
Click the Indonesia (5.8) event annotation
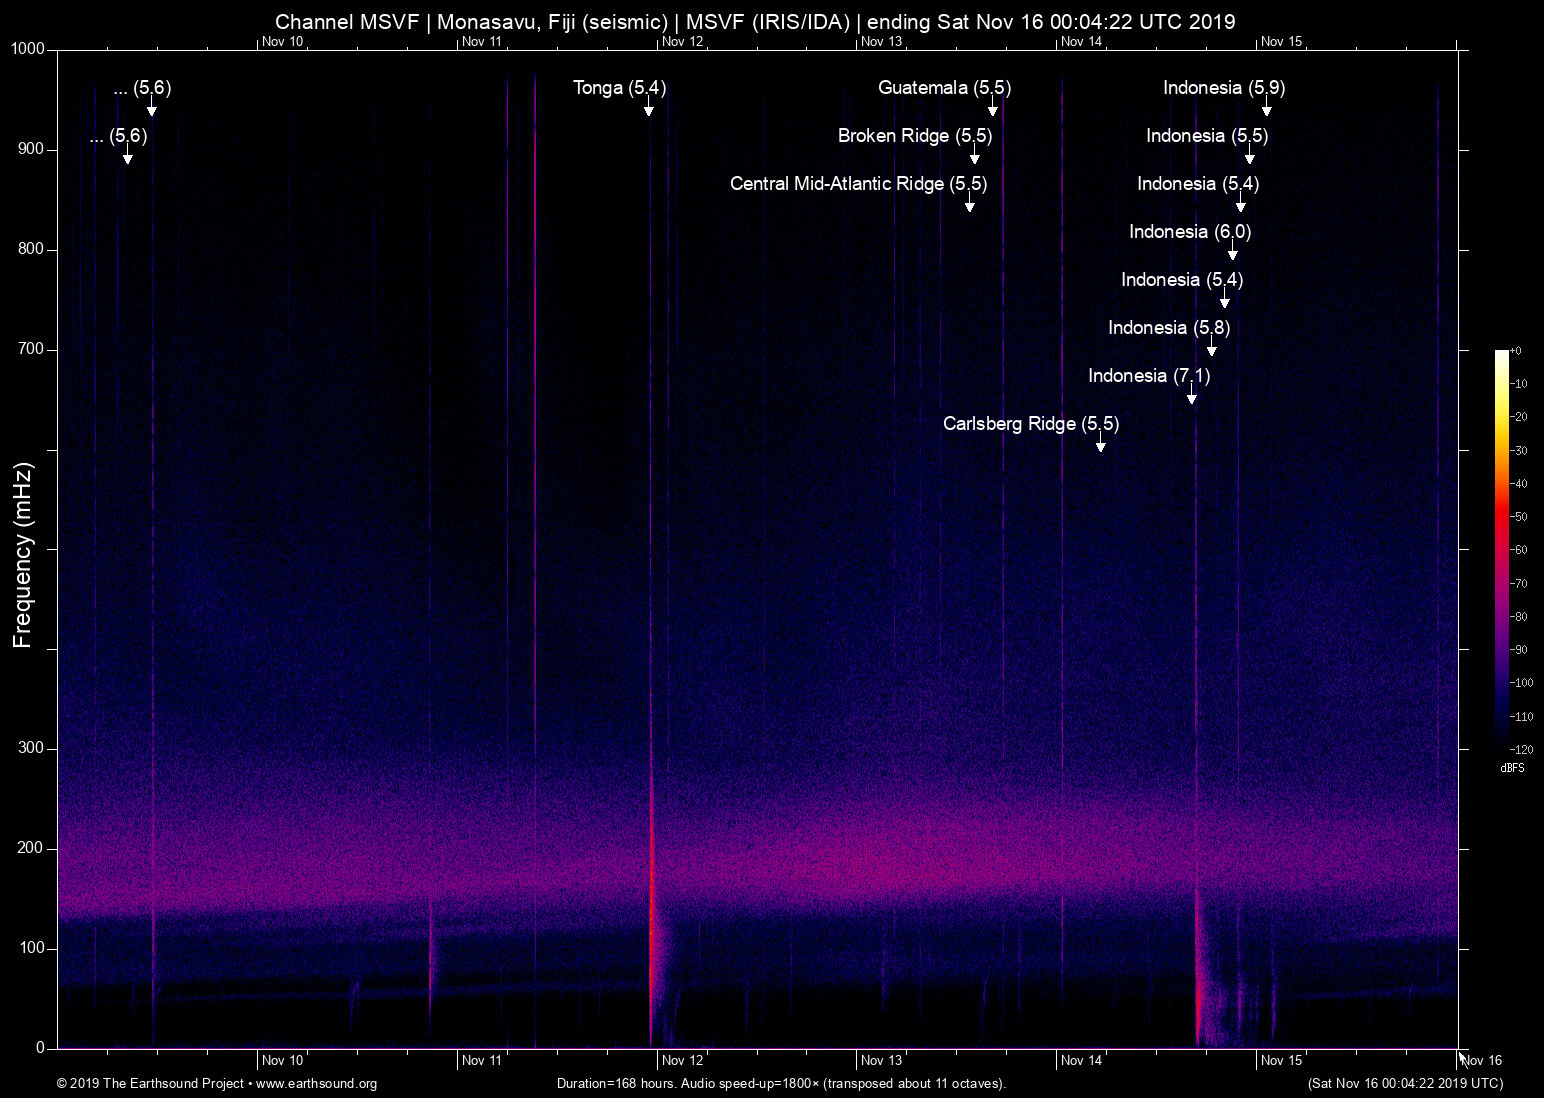click(1168, 328)
